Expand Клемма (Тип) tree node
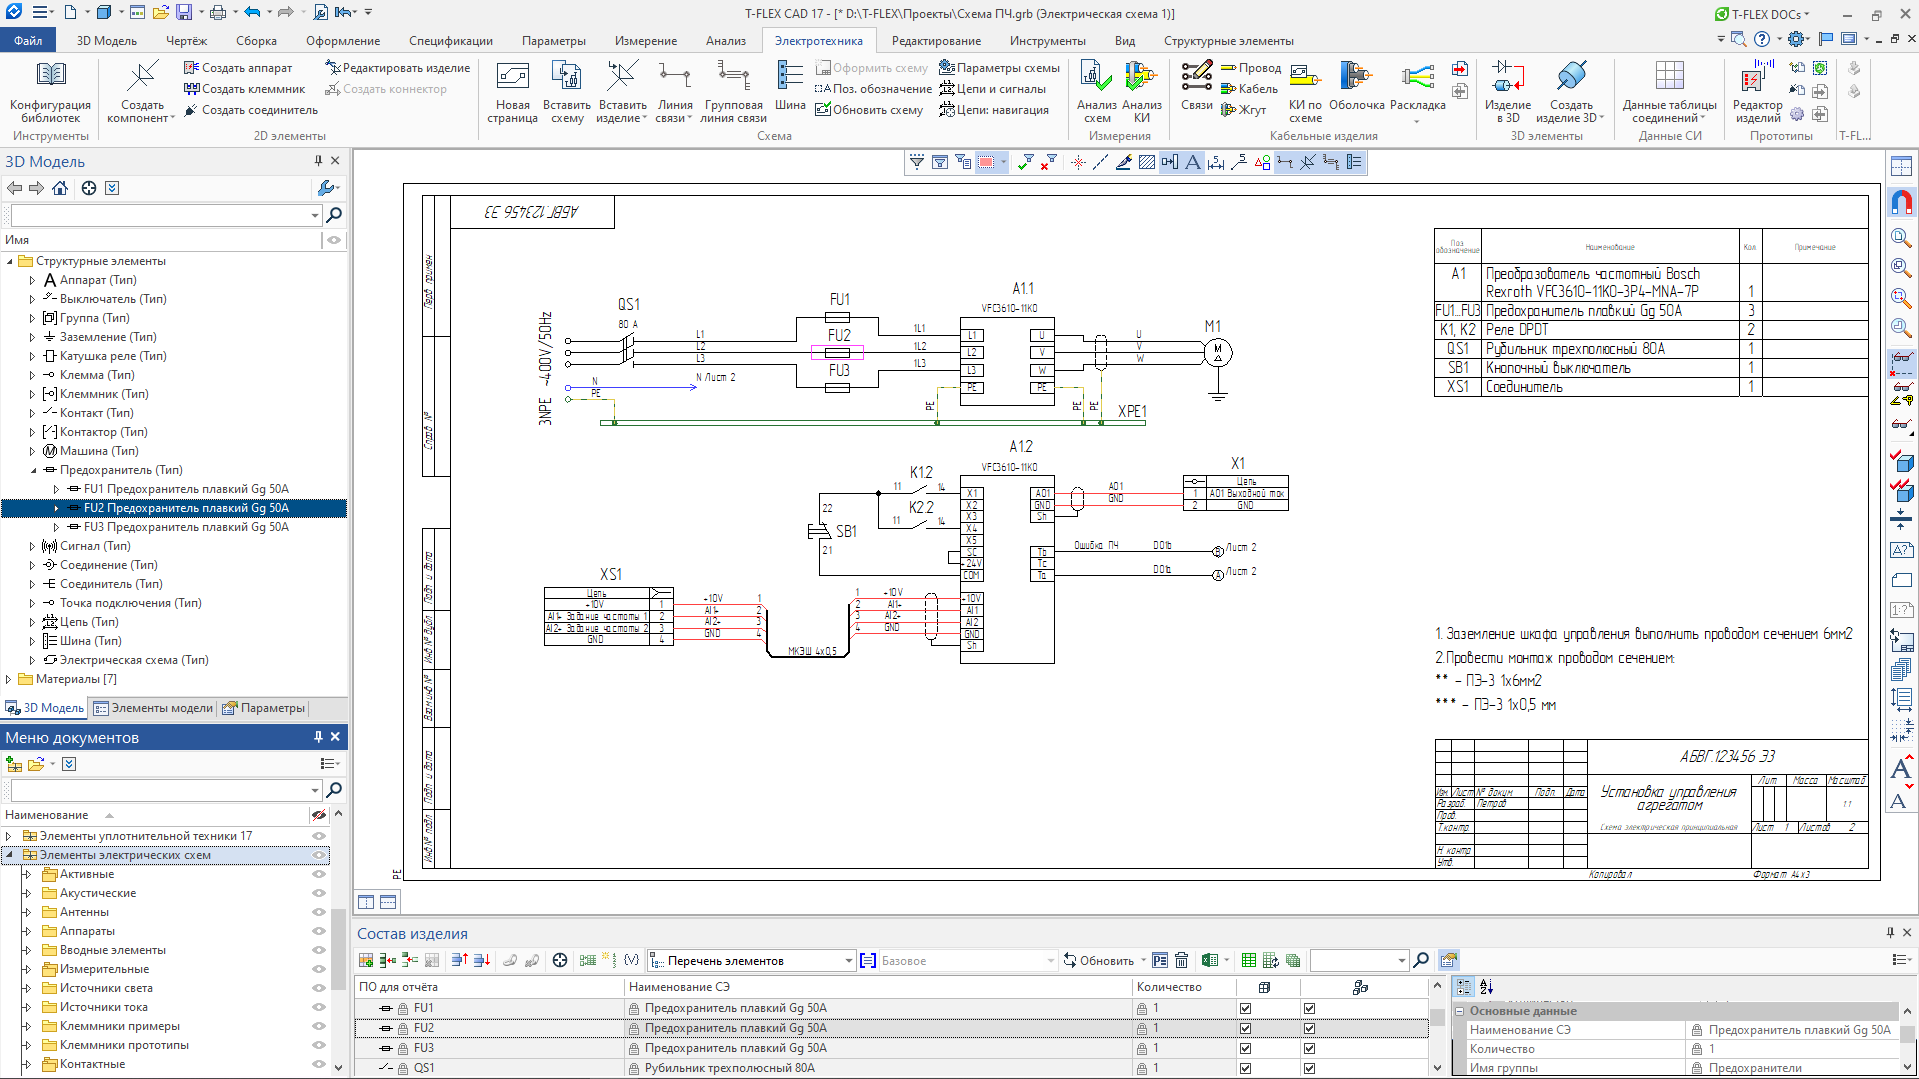Image resolution: width=1919 pixels, height=1079 pixels. pos(32,375)
